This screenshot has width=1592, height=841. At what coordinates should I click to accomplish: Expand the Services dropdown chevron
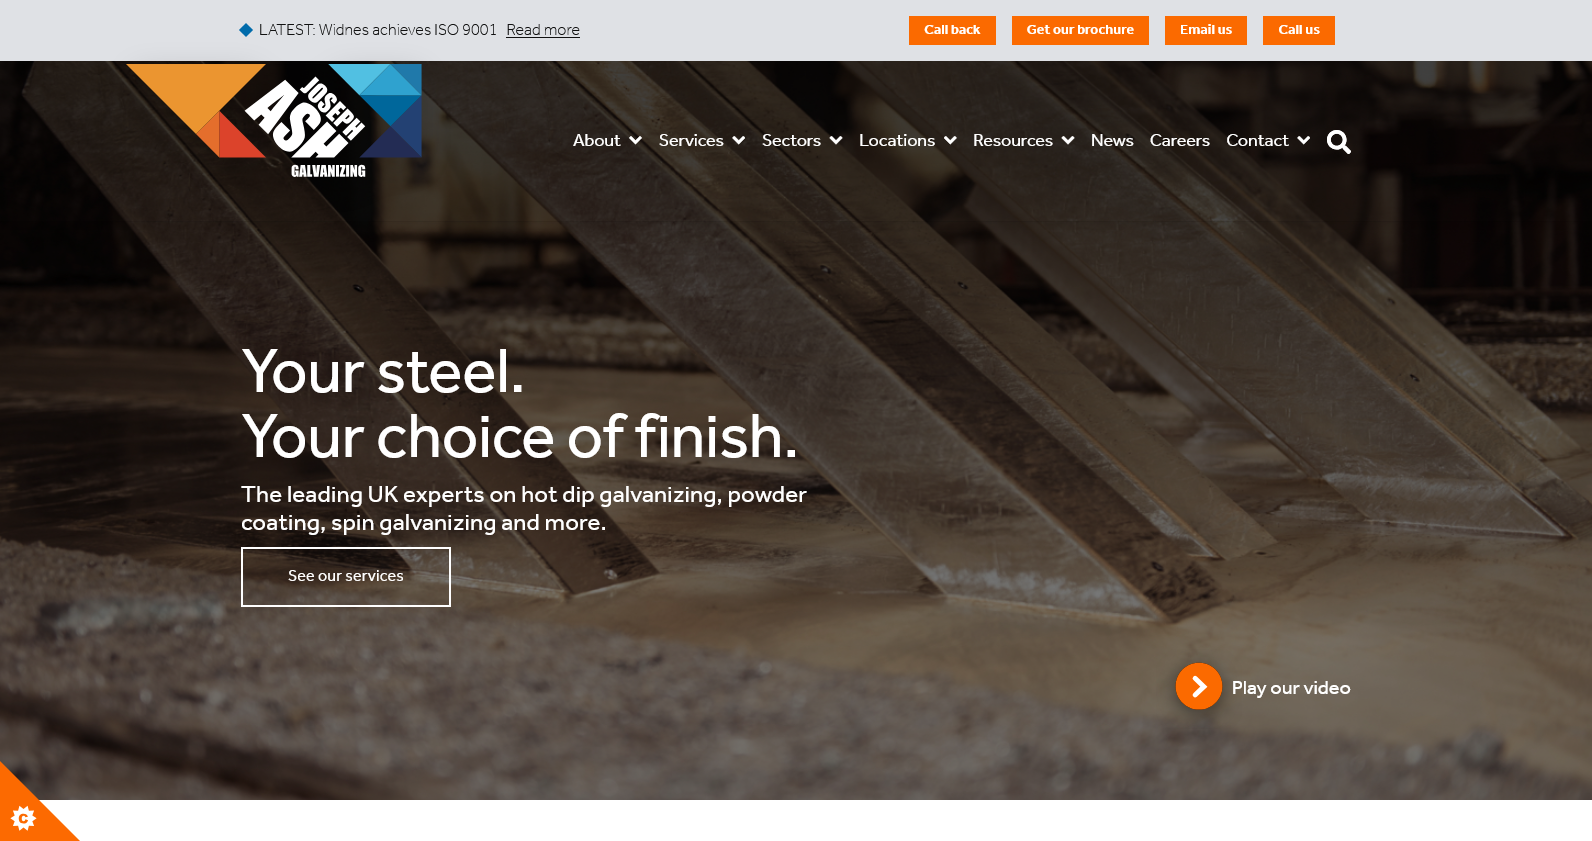tap(739, 141)
